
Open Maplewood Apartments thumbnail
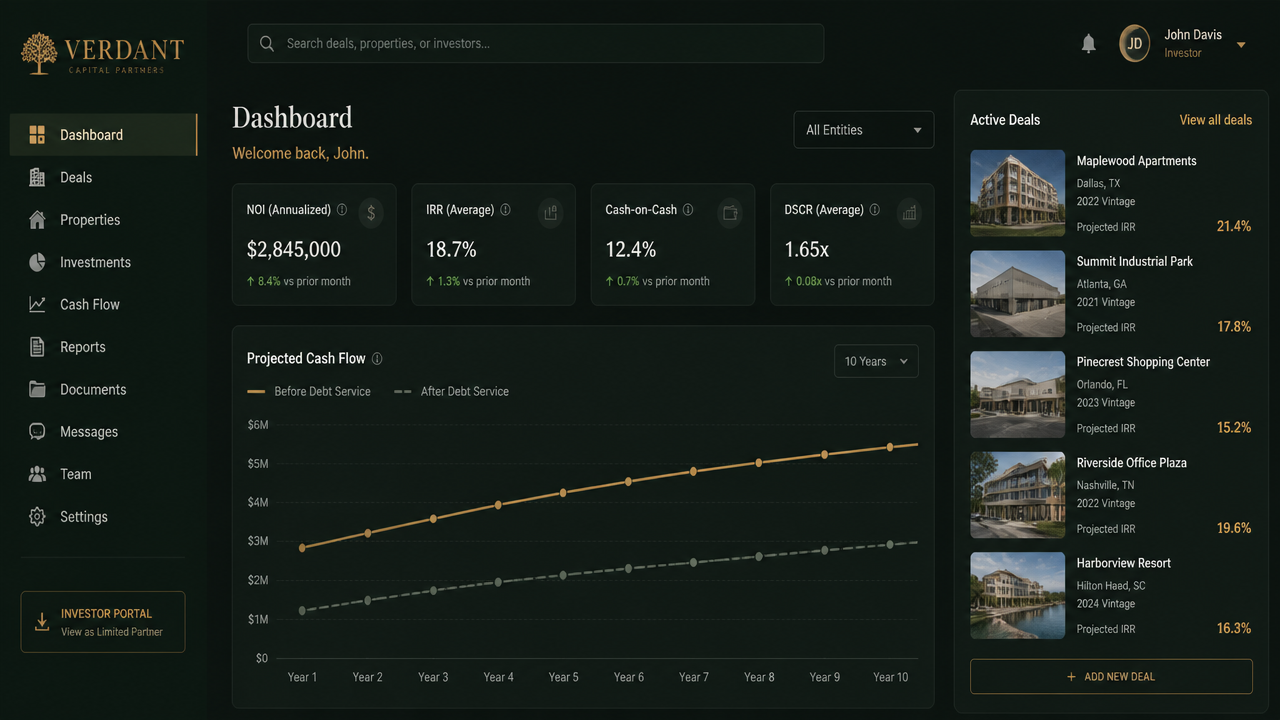(x=1017, y=193)
